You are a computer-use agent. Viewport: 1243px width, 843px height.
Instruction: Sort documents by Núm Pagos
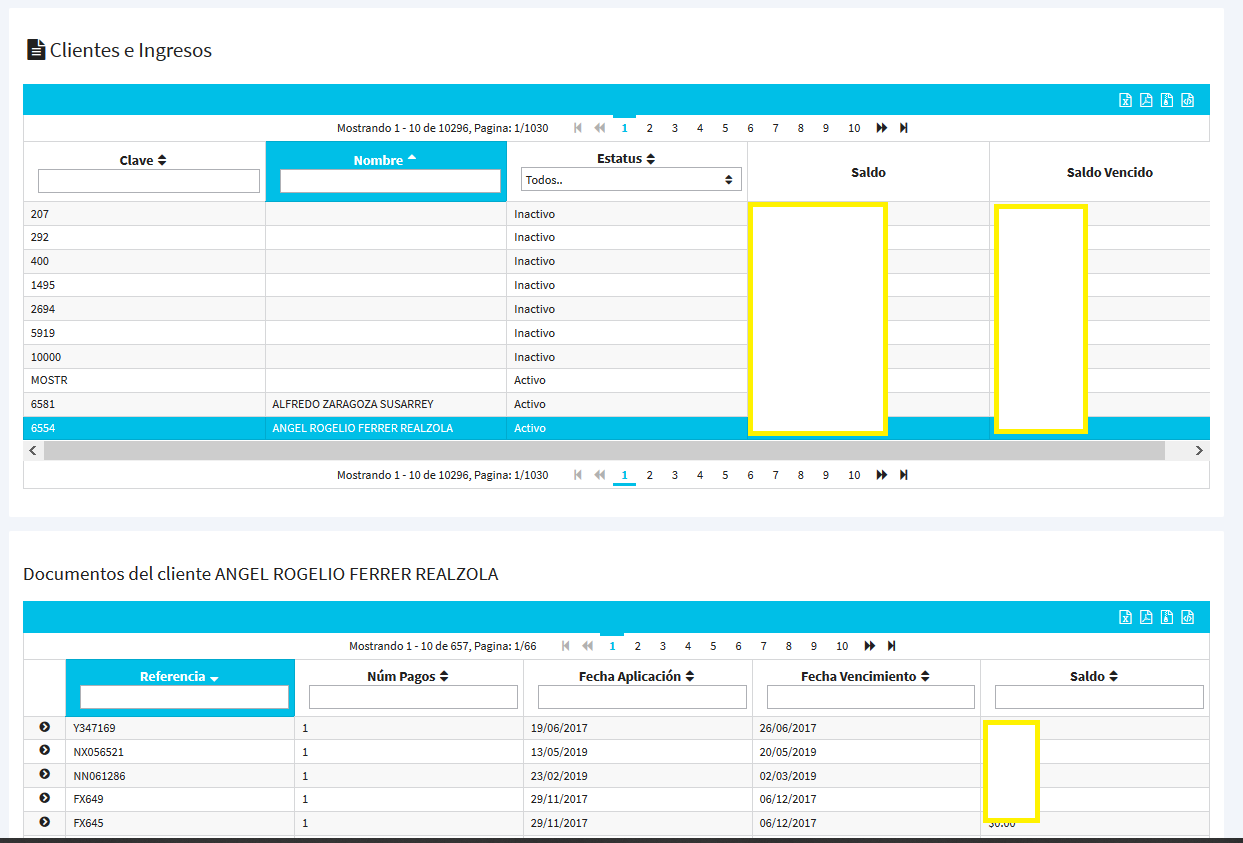[408, 677]
